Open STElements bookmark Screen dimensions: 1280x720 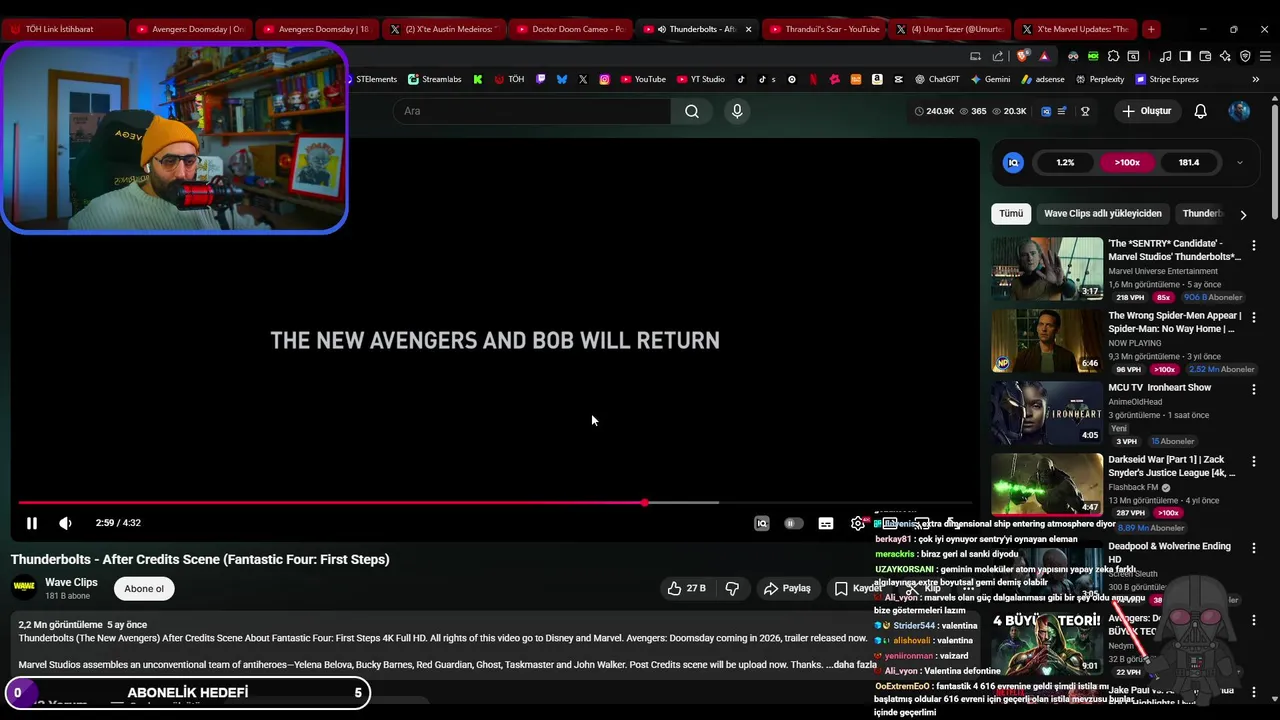point(371,79)
